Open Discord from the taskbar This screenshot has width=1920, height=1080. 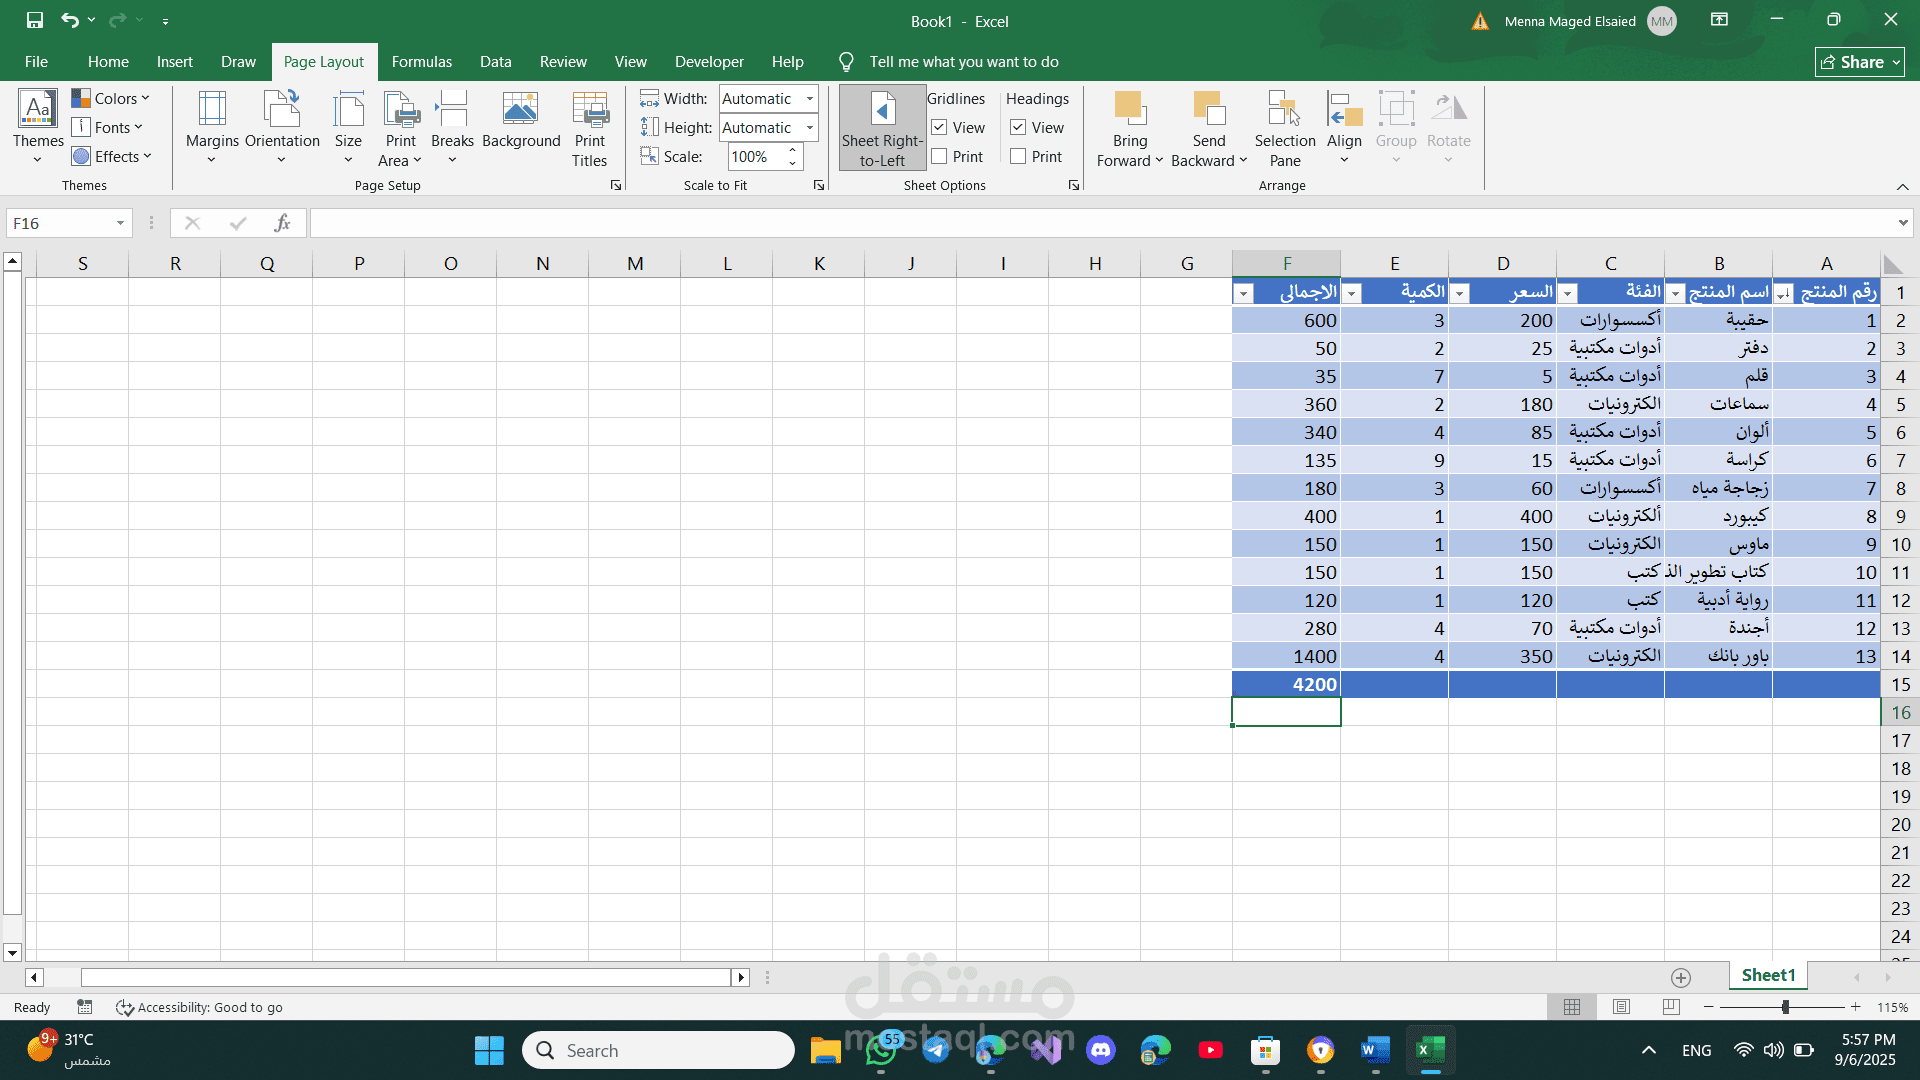coord(1101,1050)
